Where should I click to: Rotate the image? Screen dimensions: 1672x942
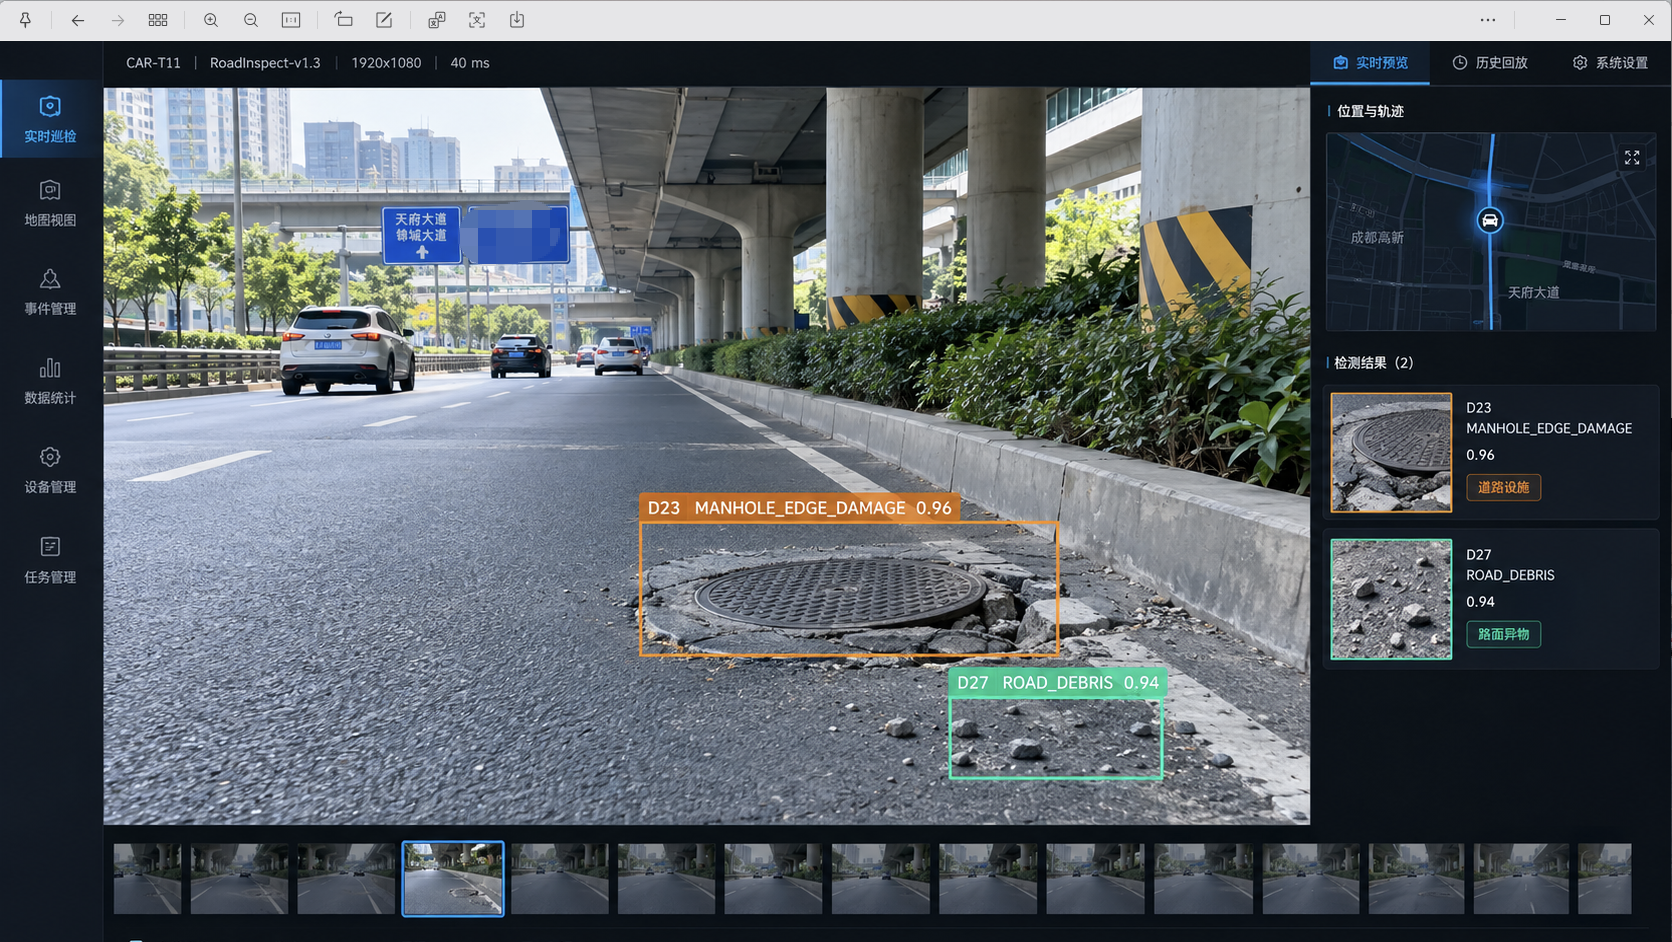344,20
